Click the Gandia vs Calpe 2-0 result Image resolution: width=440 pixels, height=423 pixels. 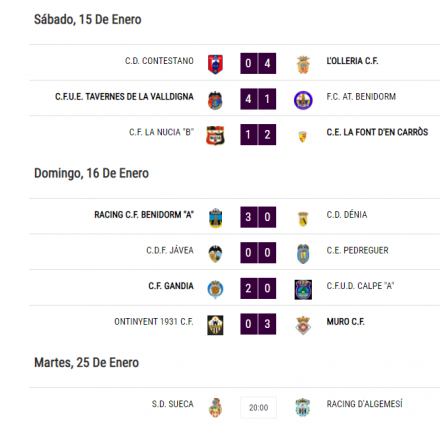[x=258, y=288]
